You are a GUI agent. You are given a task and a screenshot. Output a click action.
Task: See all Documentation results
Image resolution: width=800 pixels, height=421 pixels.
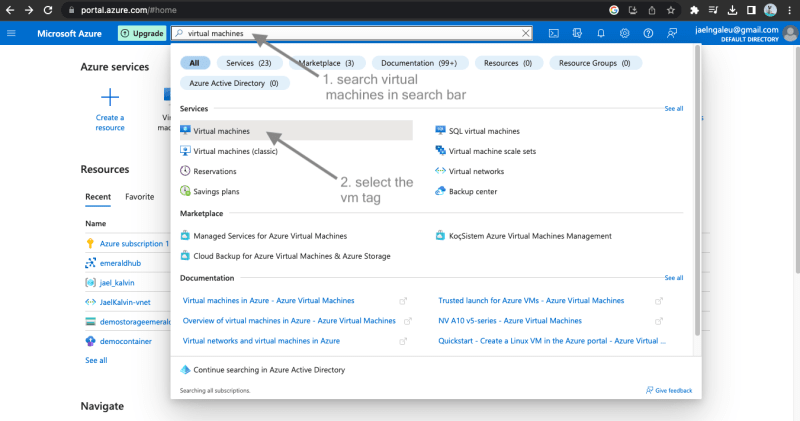tap(673, 278)
